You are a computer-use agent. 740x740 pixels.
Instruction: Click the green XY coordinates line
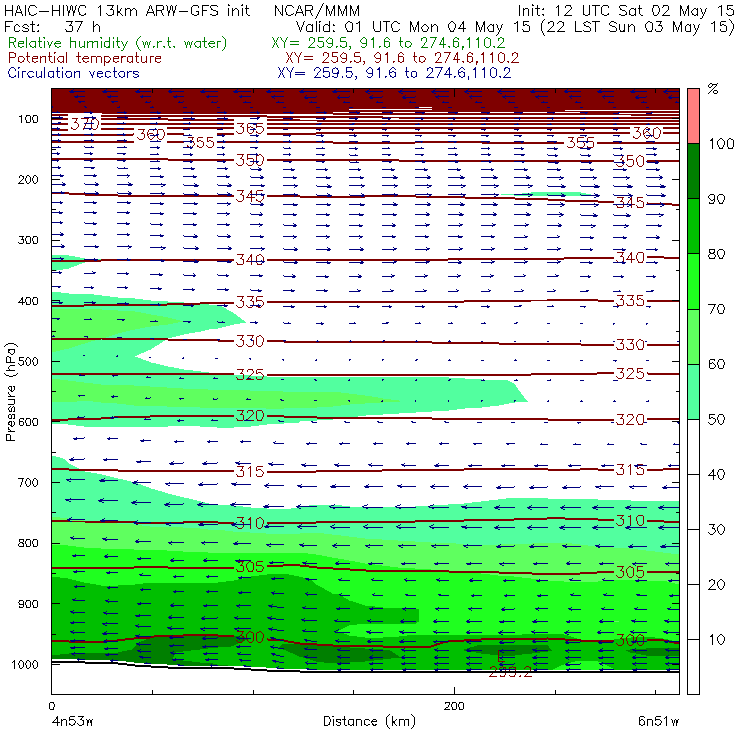pos(388,43)
